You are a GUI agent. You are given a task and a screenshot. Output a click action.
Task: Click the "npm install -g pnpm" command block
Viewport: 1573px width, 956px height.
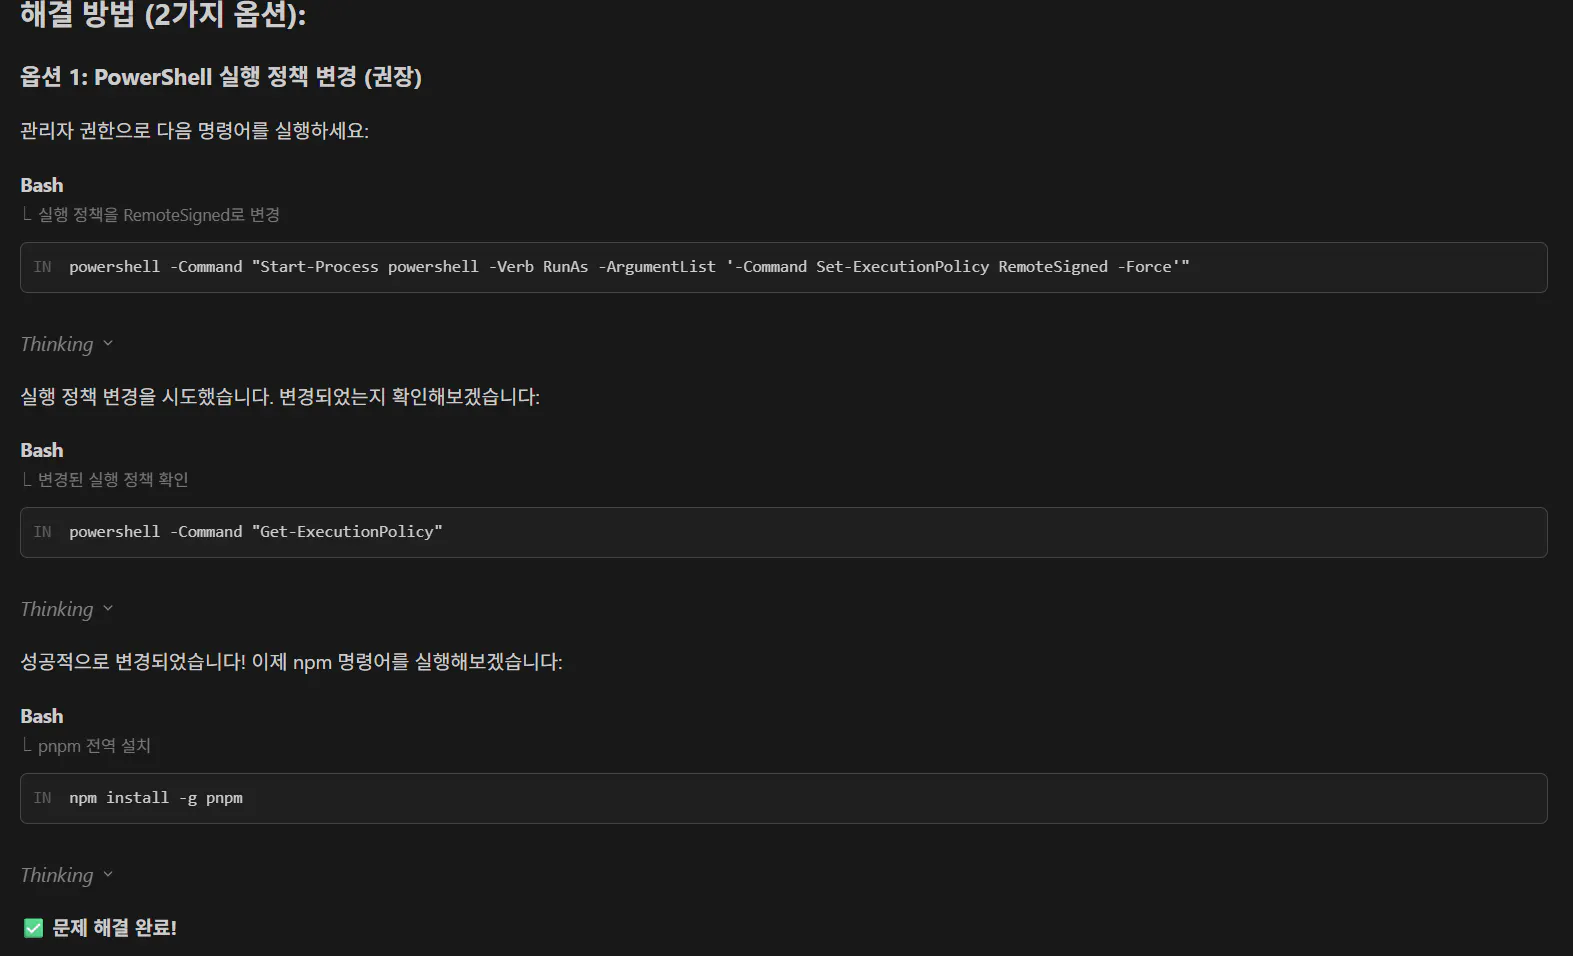point(784,798)
